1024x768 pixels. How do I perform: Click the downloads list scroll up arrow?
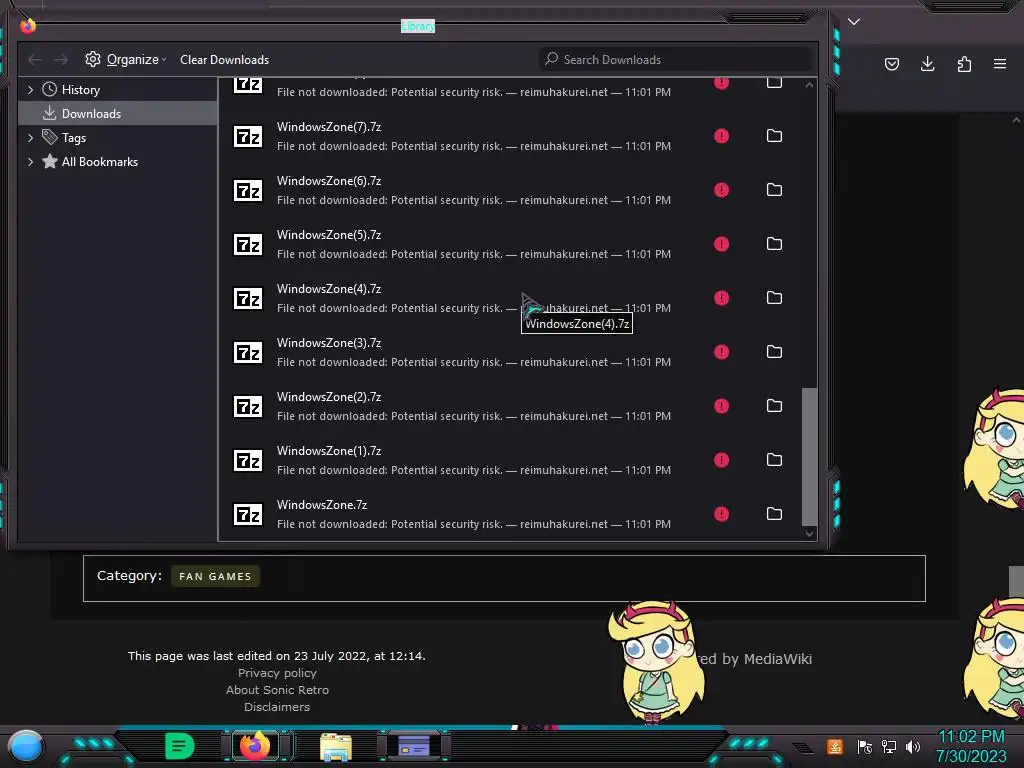coord(809,85)
